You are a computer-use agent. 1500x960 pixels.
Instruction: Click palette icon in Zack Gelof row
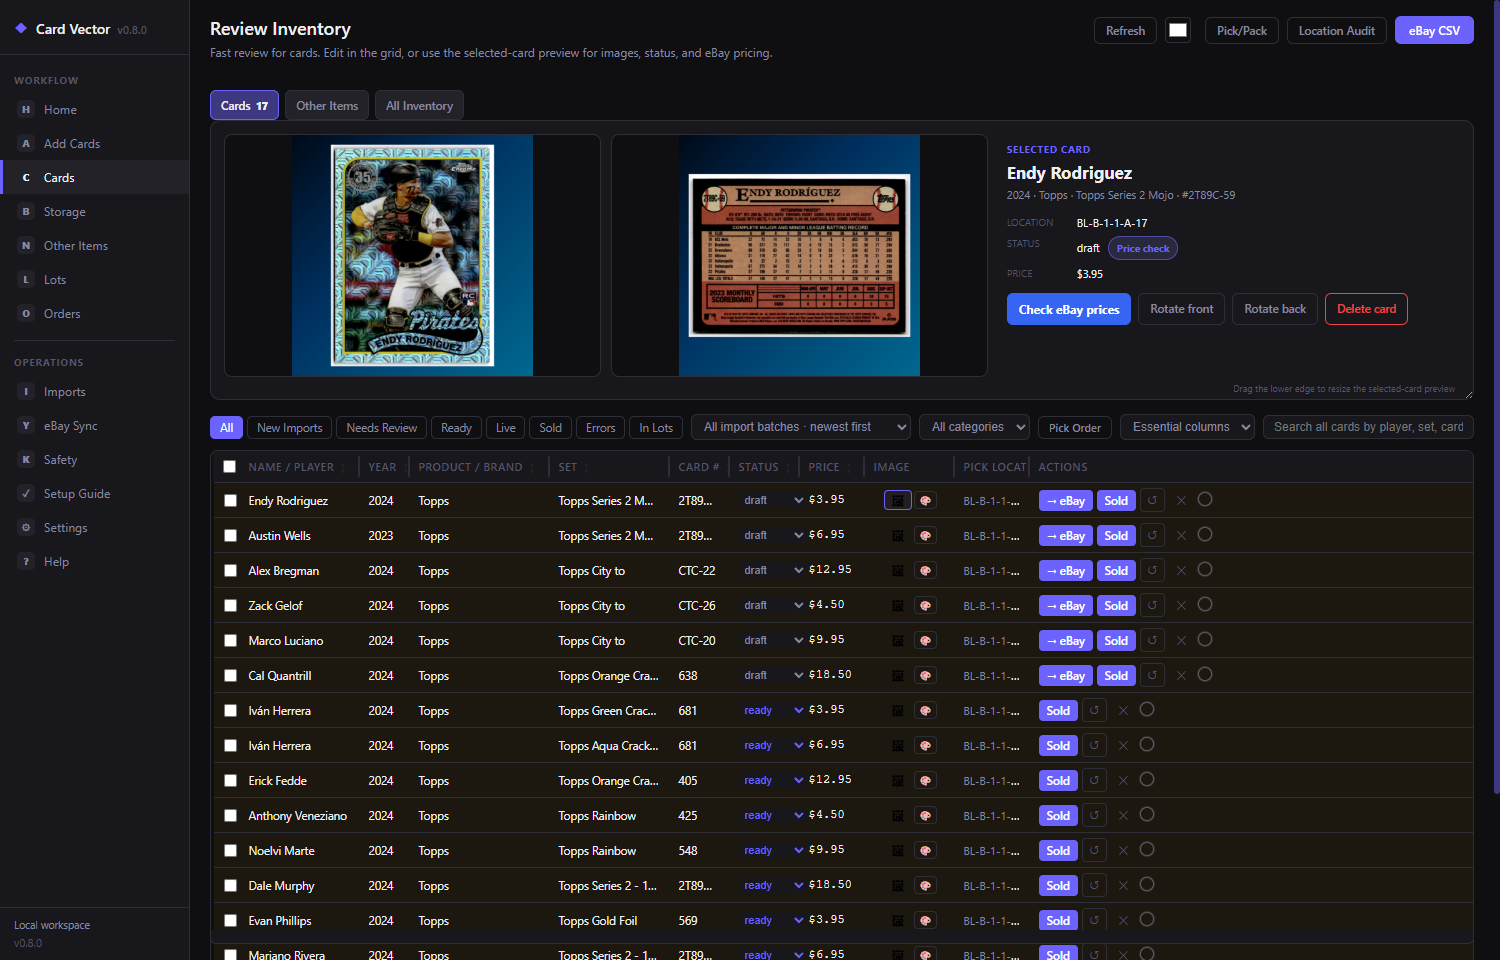tap(926, 605)
